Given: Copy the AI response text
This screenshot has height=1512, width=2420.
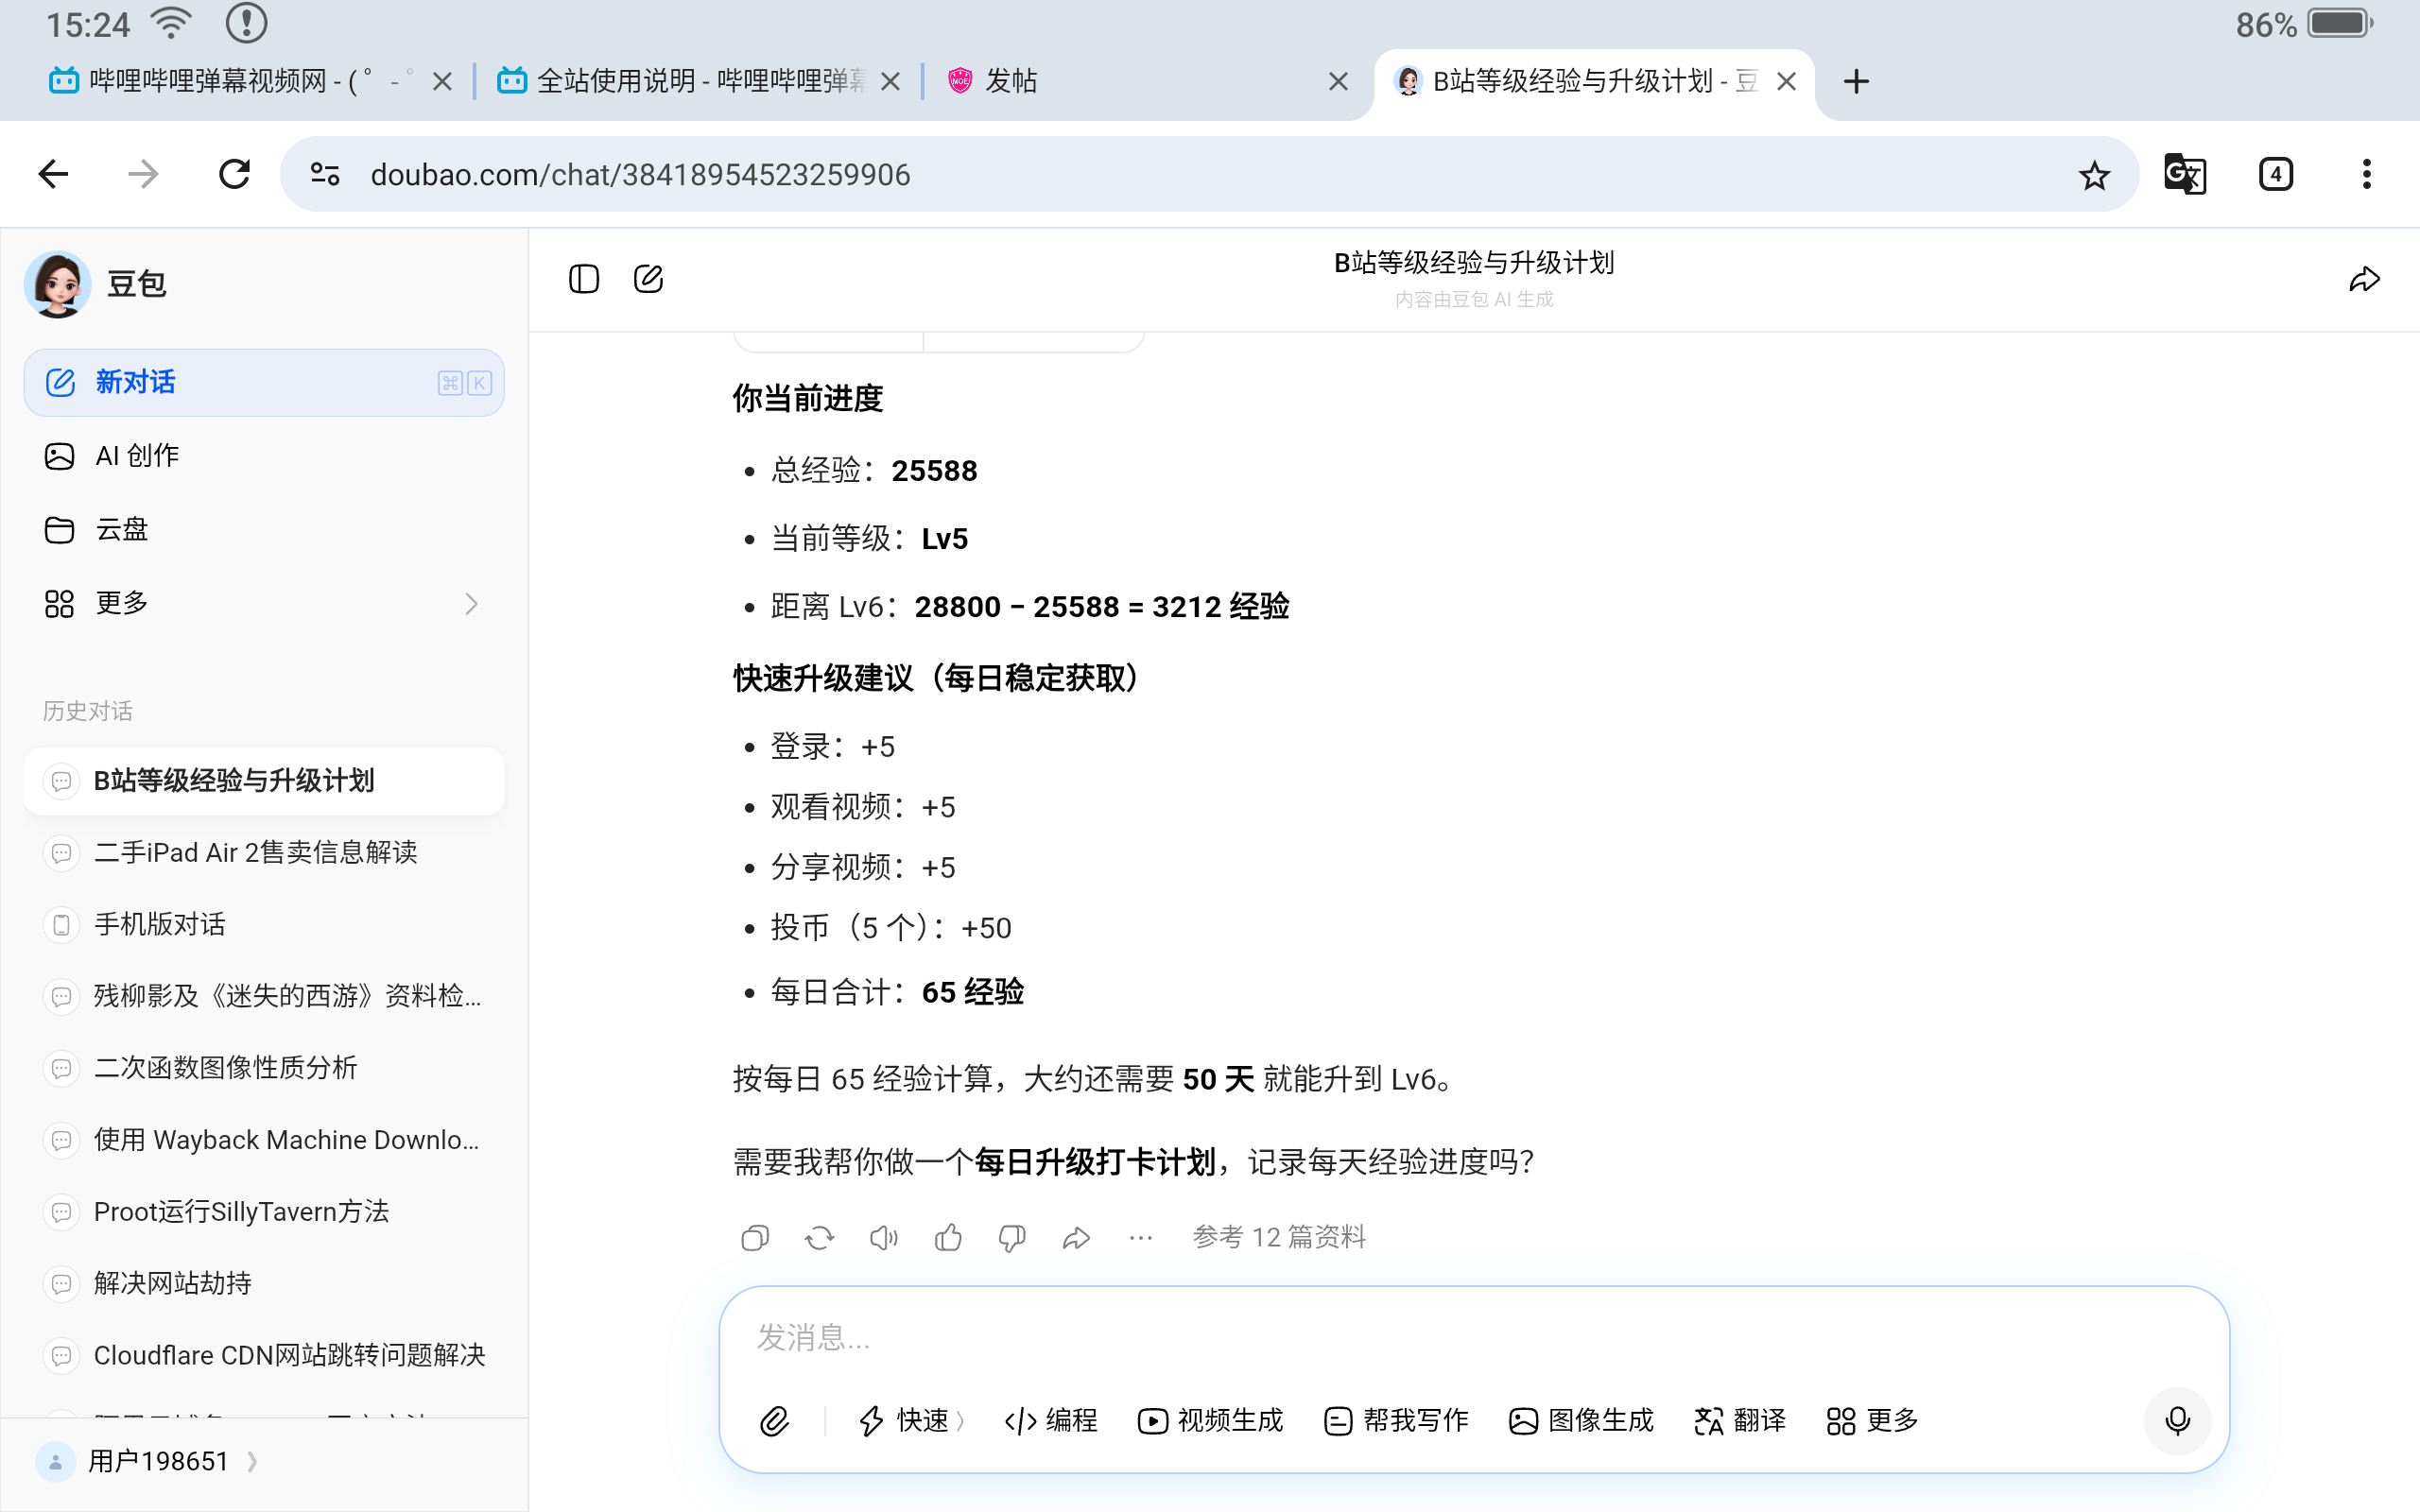Looking at the screenshot, I should (755, 1238).
